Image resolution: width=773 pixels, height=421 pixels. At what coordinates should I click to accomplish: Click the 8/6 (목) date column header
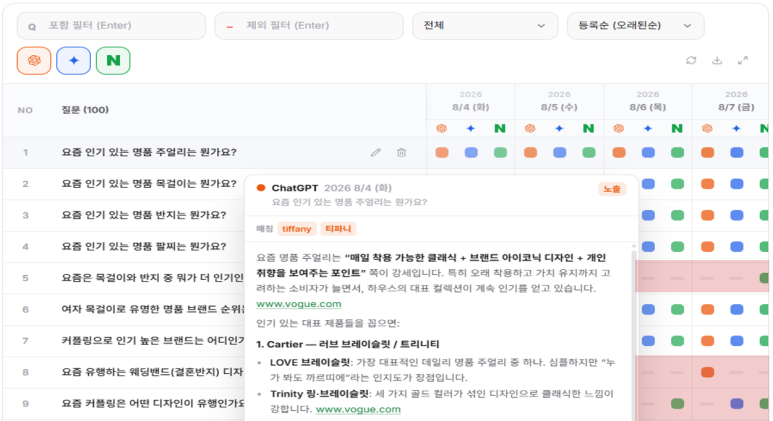pyautogui.click(x=648, y=102)
